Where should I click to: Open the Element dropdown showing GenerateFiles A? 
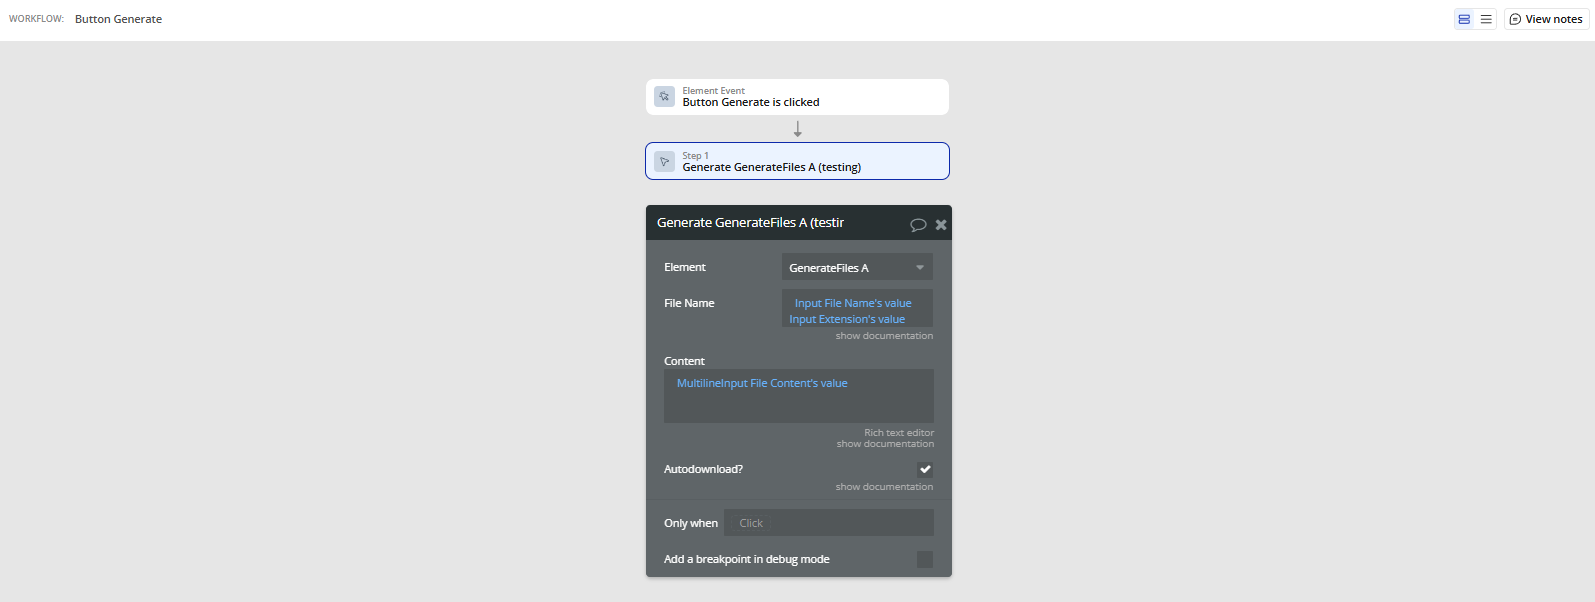tap(857, 267)
